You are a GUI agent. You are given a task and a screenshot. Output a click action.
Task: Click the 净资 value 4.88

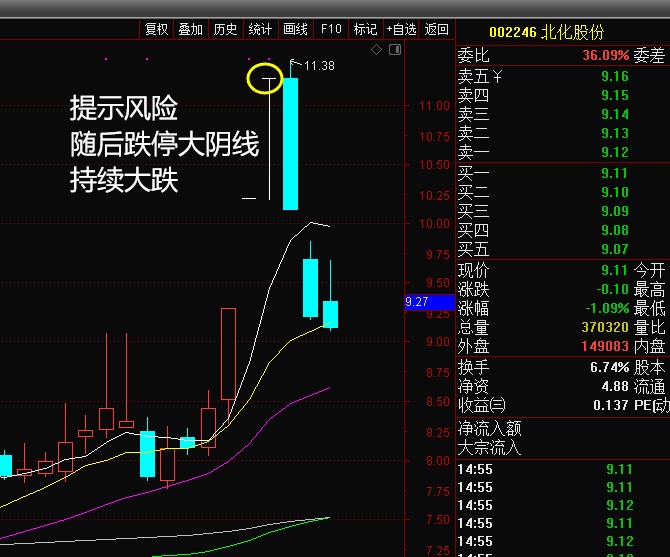615,387
